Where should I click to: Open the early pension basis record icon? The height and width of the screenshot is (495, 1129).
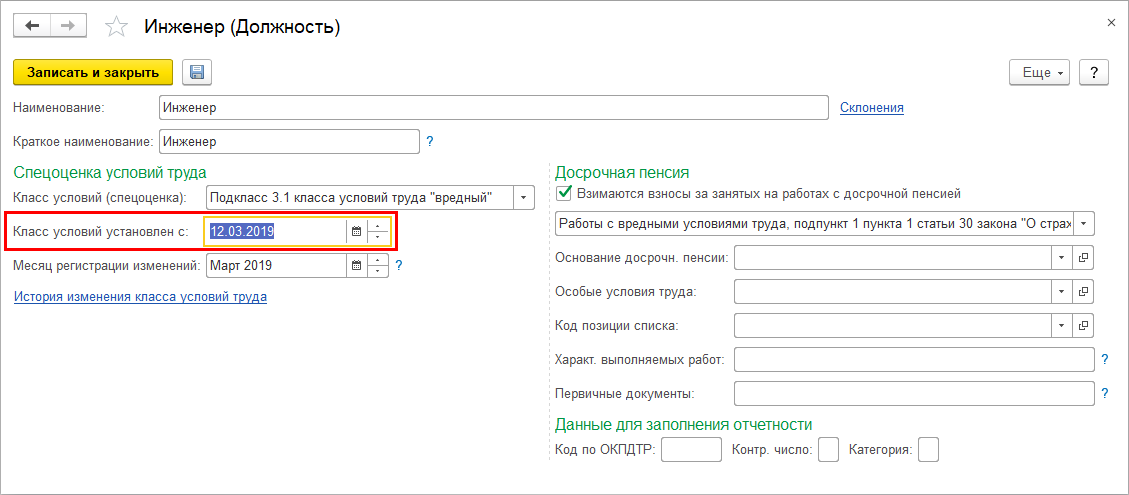[1082, 258]
